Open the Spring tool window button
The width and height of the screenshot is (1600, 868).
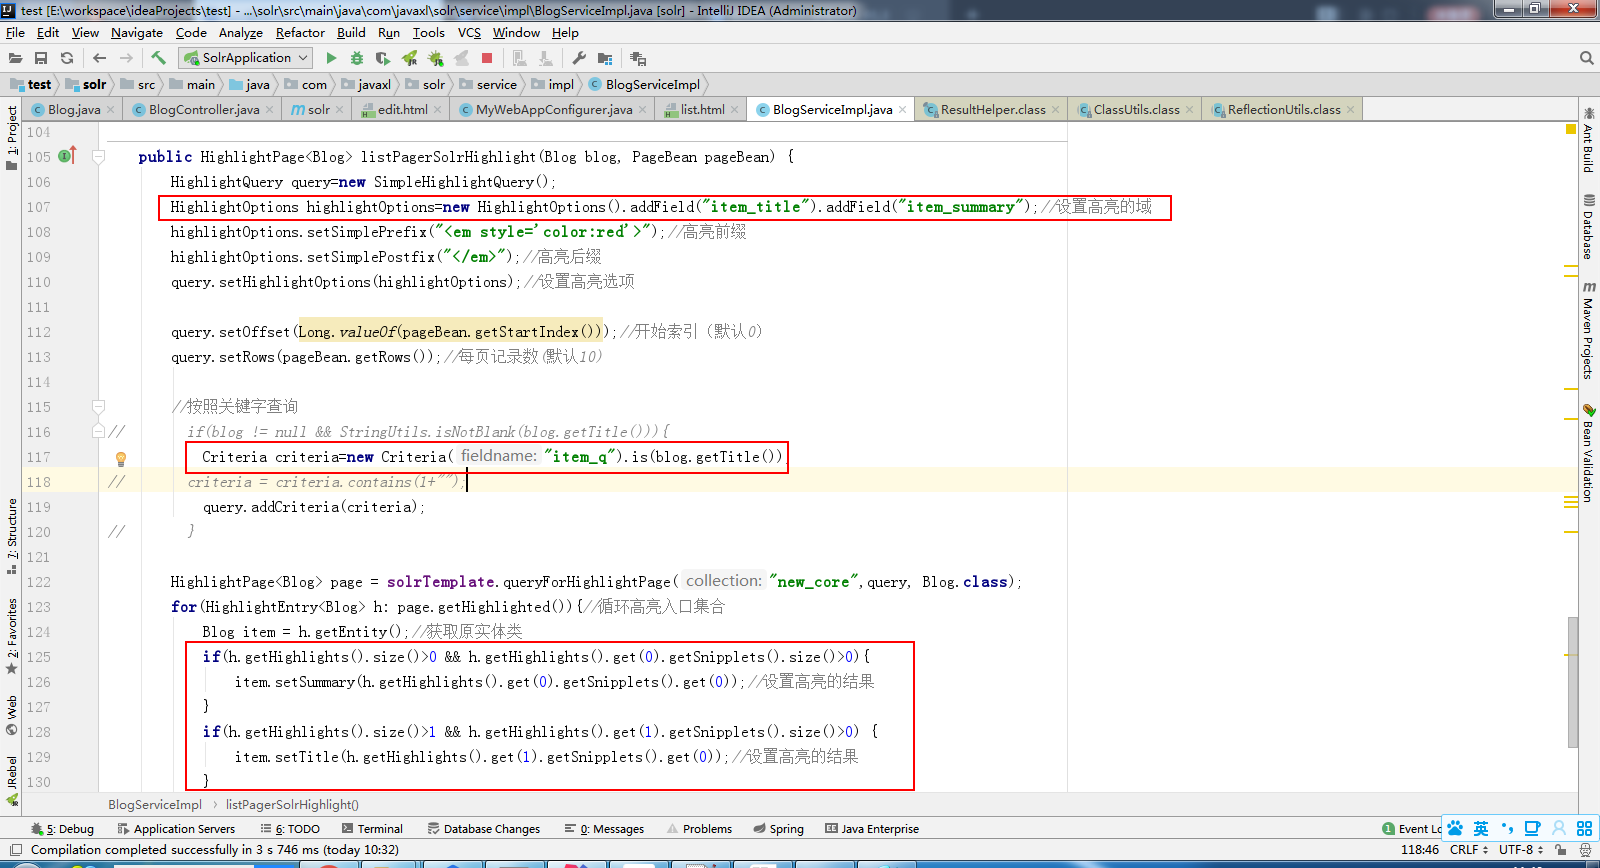[x=779, y=828]
